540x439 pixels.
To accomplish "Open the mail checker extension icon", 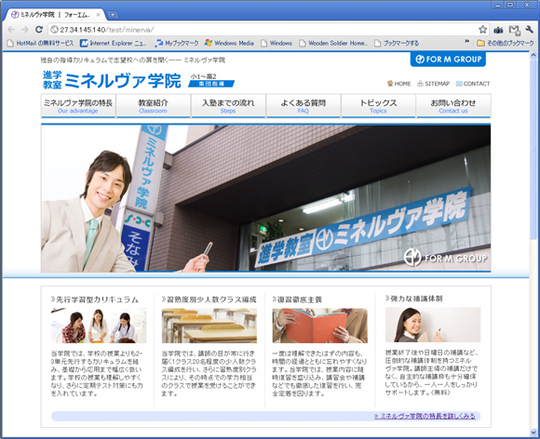I will 515,30.
